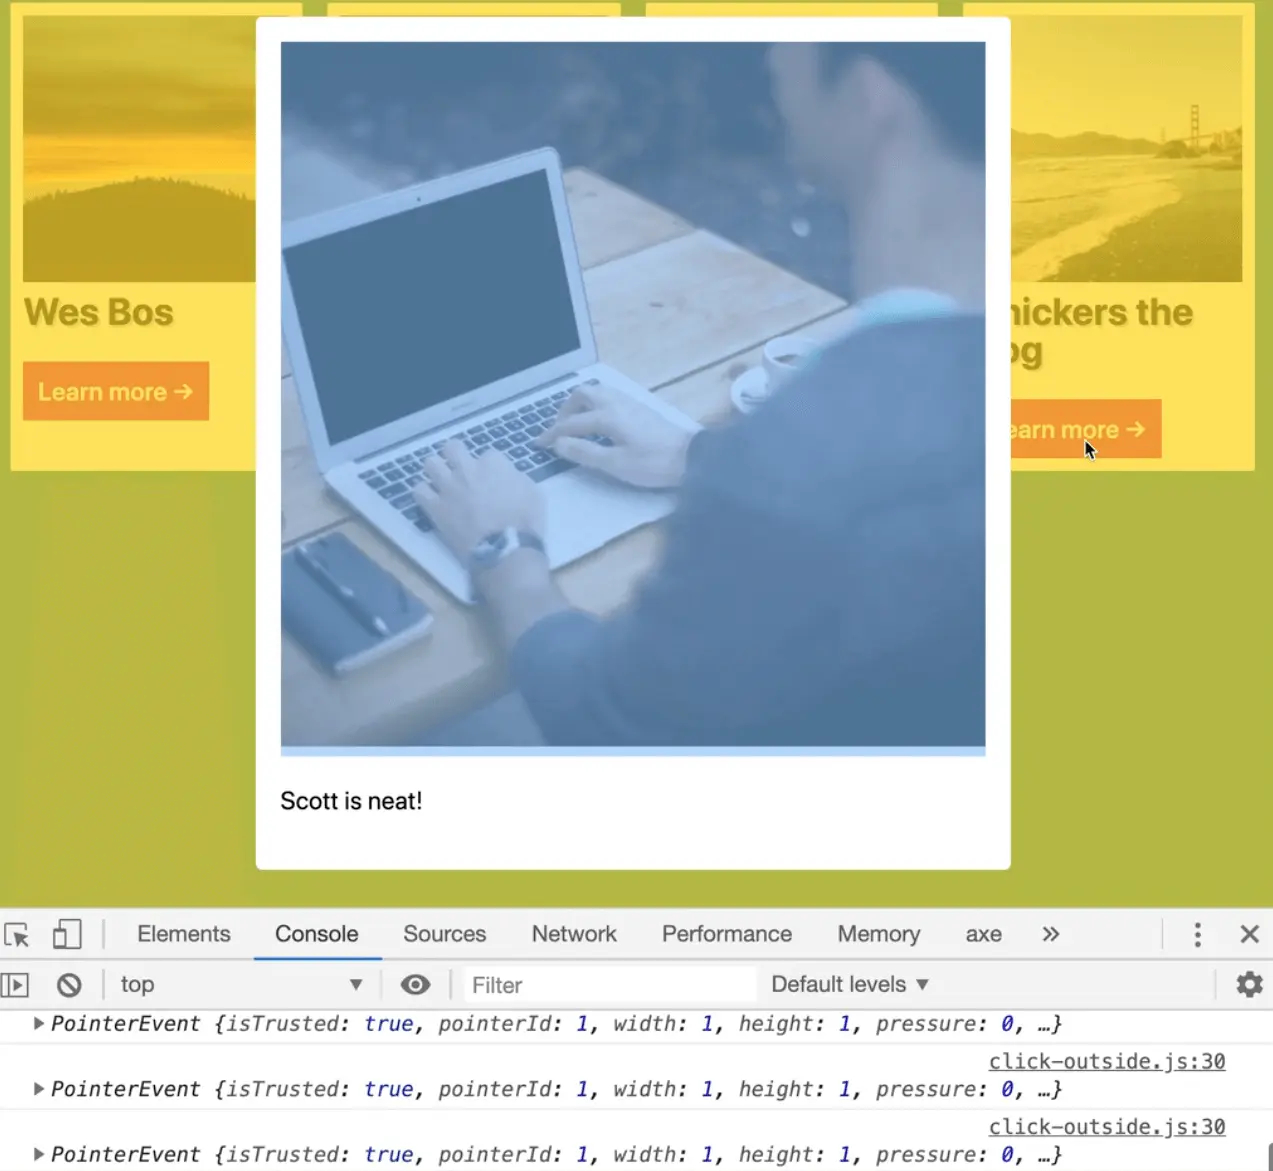
Task: Switch to the Network tab
Action: pos(574,935)
